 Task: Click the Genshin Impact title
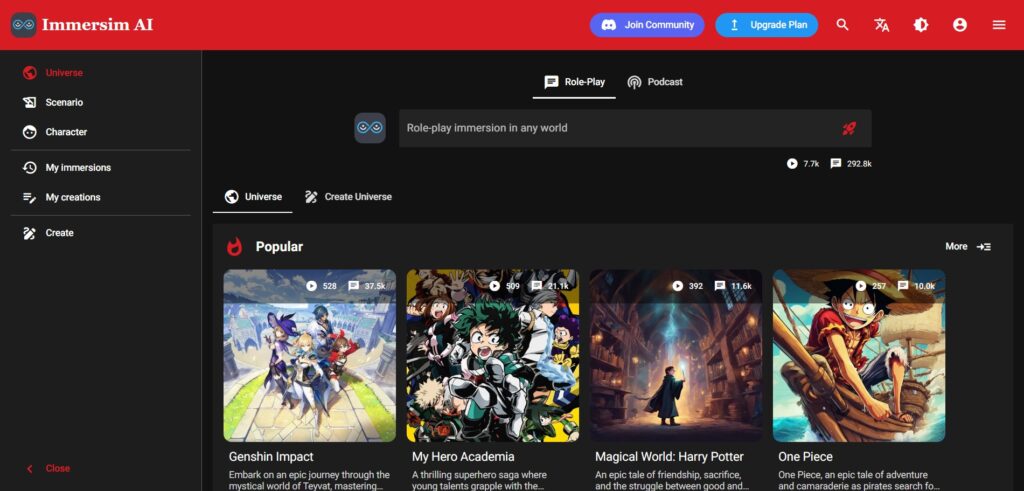[x=271, y=456]
